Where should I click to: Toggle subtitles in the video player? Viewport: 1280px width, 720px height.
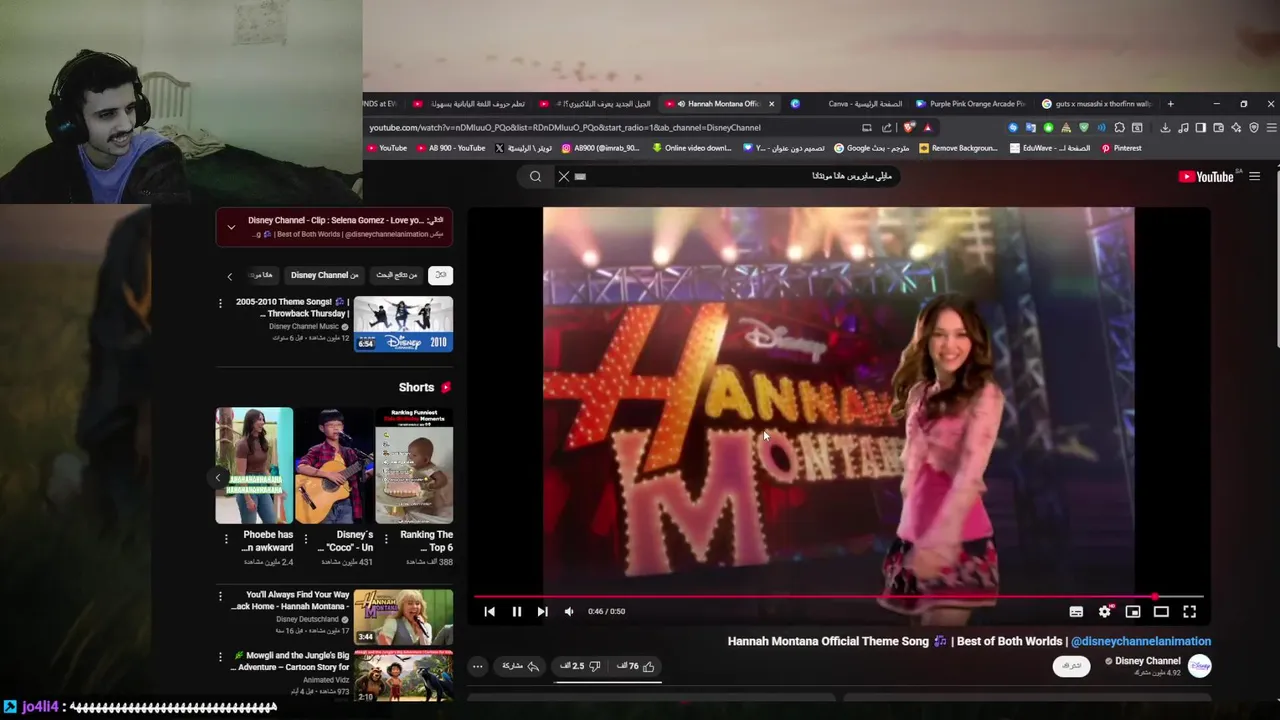point(1076,611)
